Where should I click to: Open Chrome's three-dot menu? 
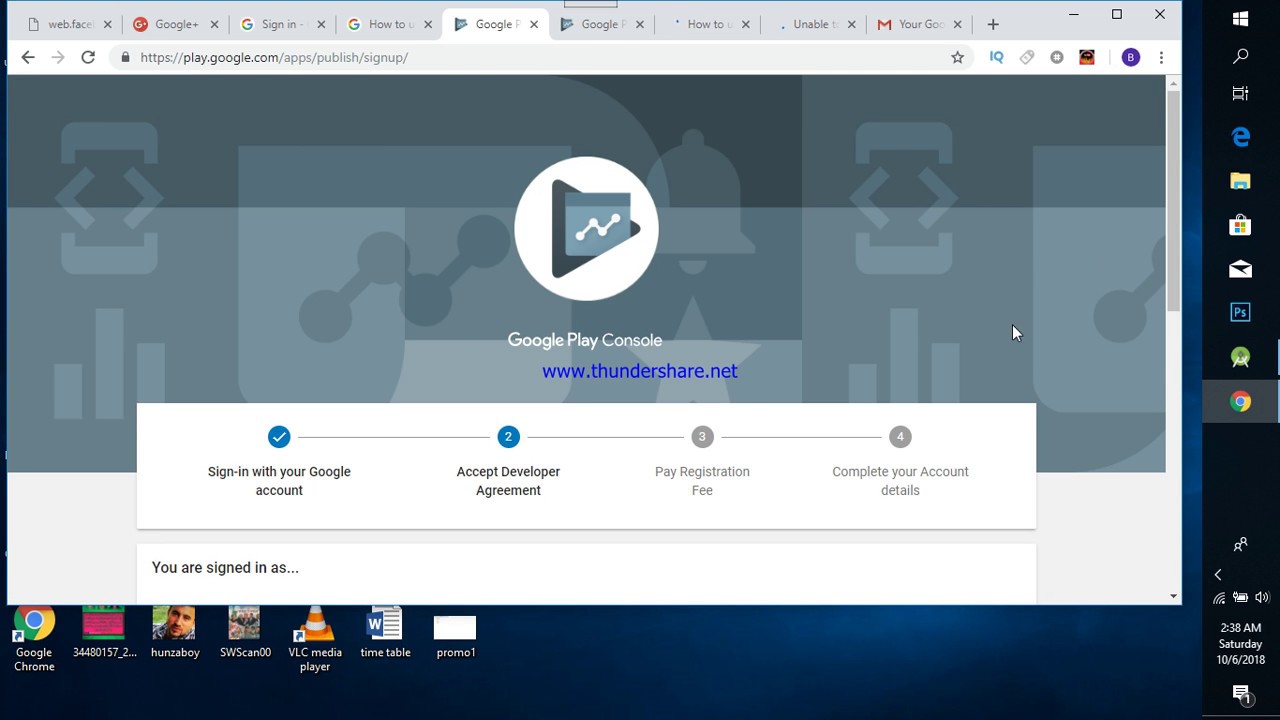1161,58
